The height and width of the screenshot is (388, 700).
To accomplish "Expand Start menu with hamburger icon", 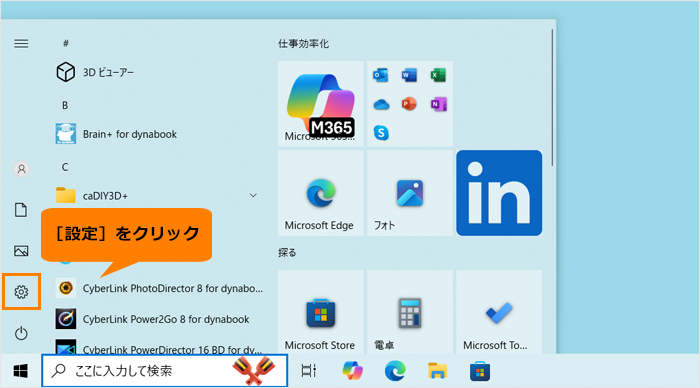I will [21, 44].
